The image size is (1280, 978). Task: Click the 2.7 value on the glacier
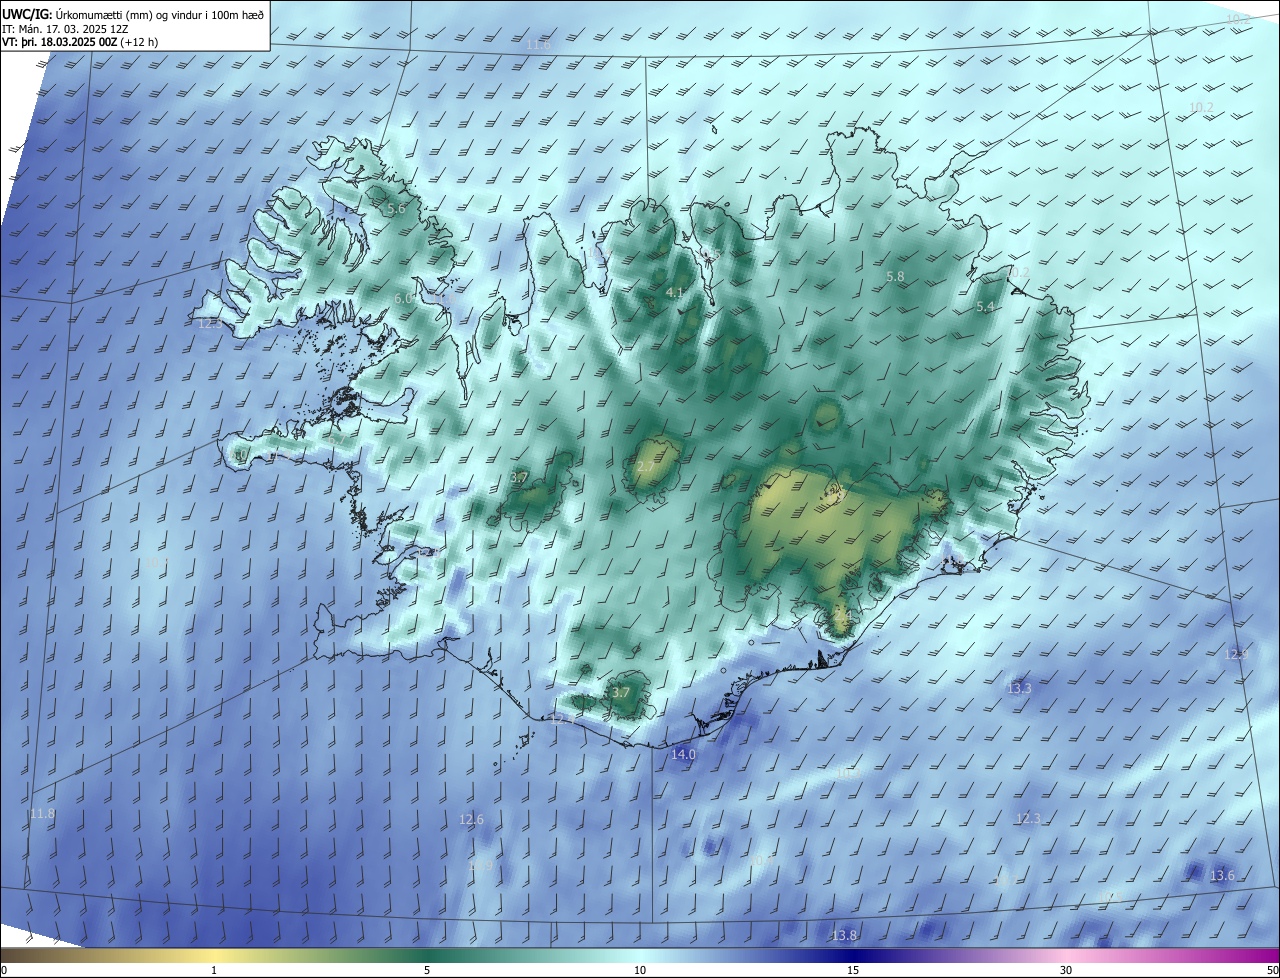tap(645, 467)
